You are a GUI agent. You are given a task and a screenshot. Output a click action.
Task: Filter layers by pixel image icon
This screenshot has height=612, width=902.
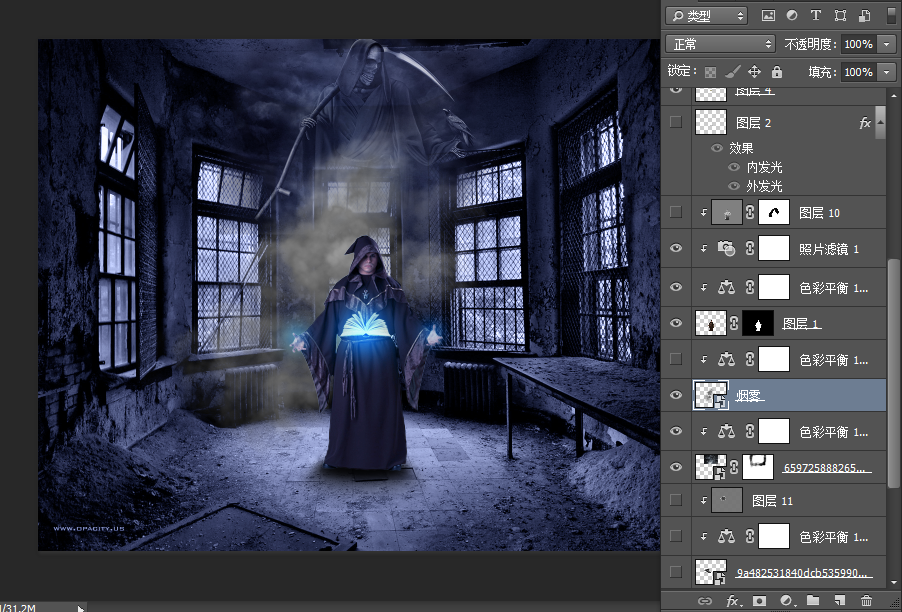click(768, 16)
